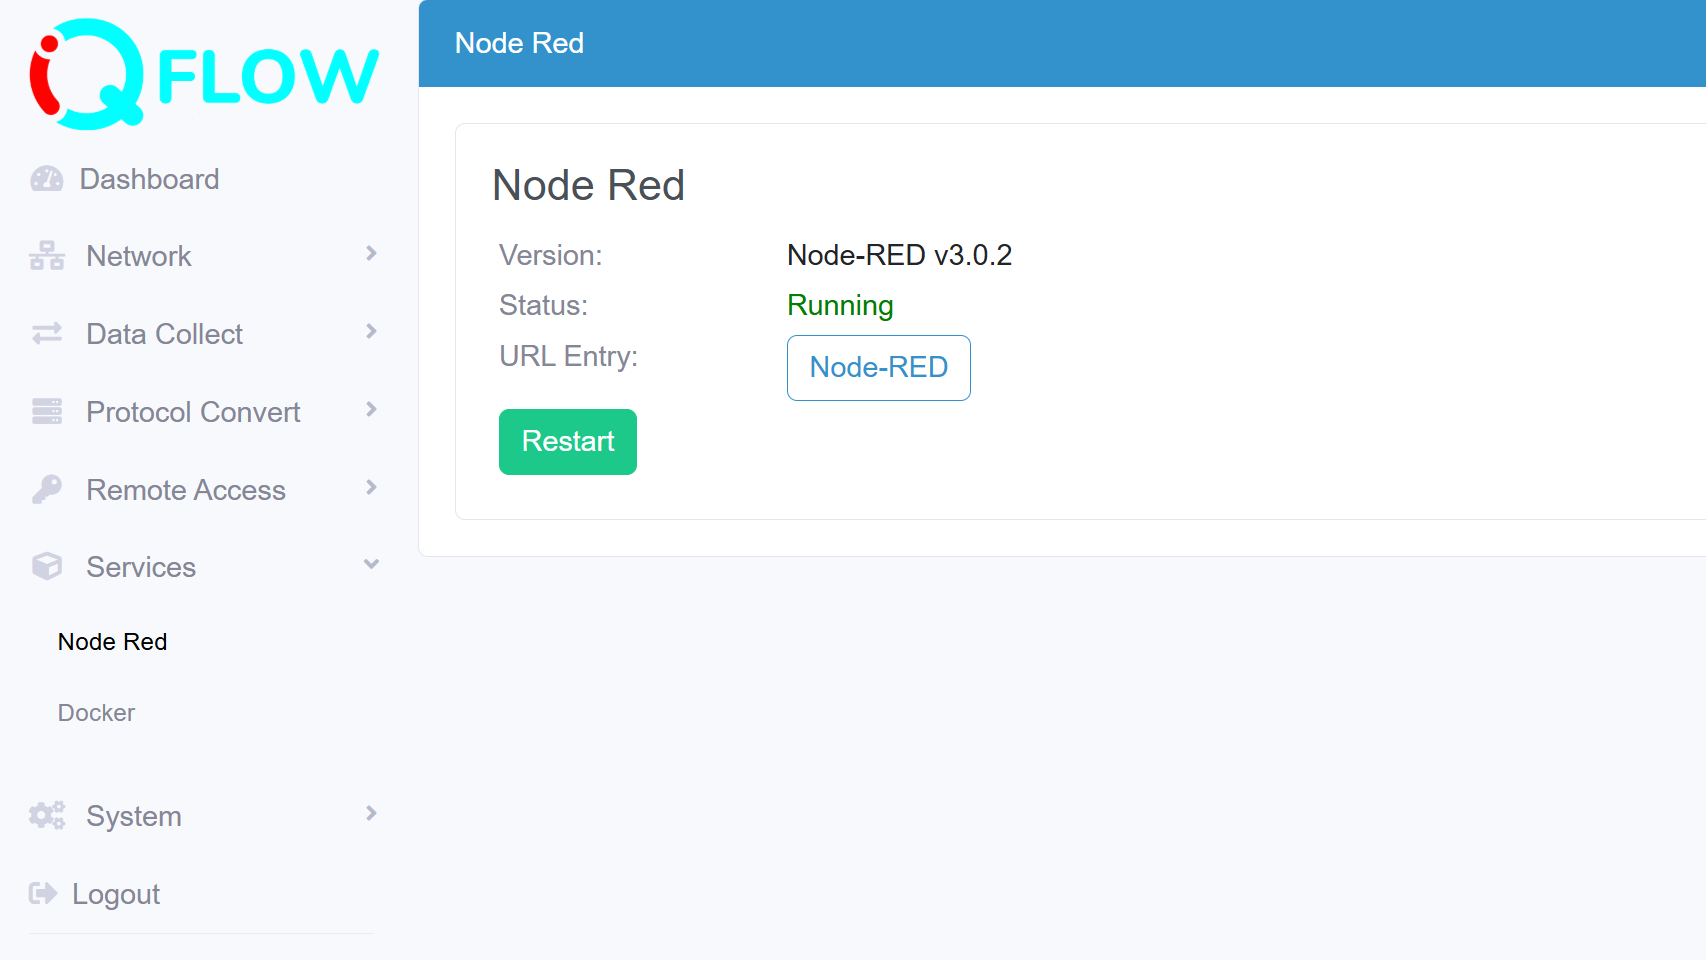
Task: Open the Node Red menu item
Action: point(111,641)
